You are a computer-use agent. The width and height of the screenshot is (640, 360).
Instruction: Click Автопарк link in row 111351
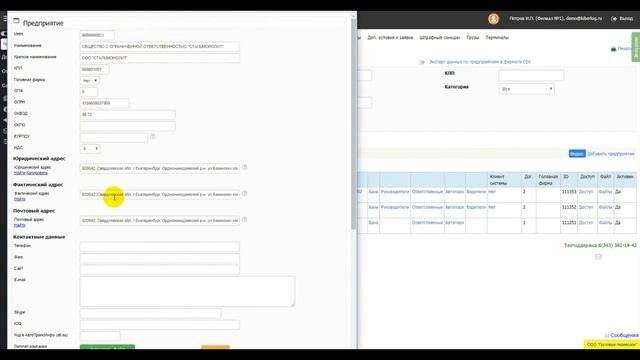454,223
